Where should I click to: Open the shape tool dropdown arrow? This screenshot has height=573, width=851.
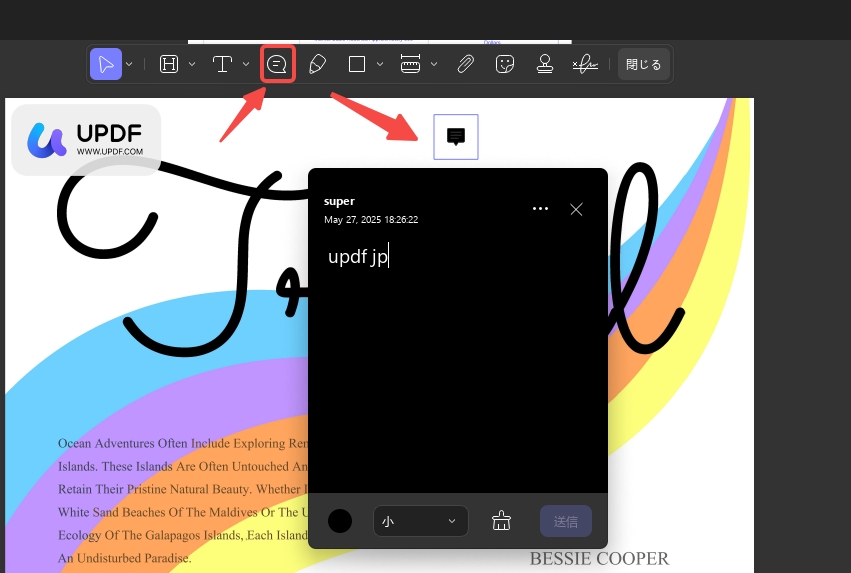click(380, 64)
